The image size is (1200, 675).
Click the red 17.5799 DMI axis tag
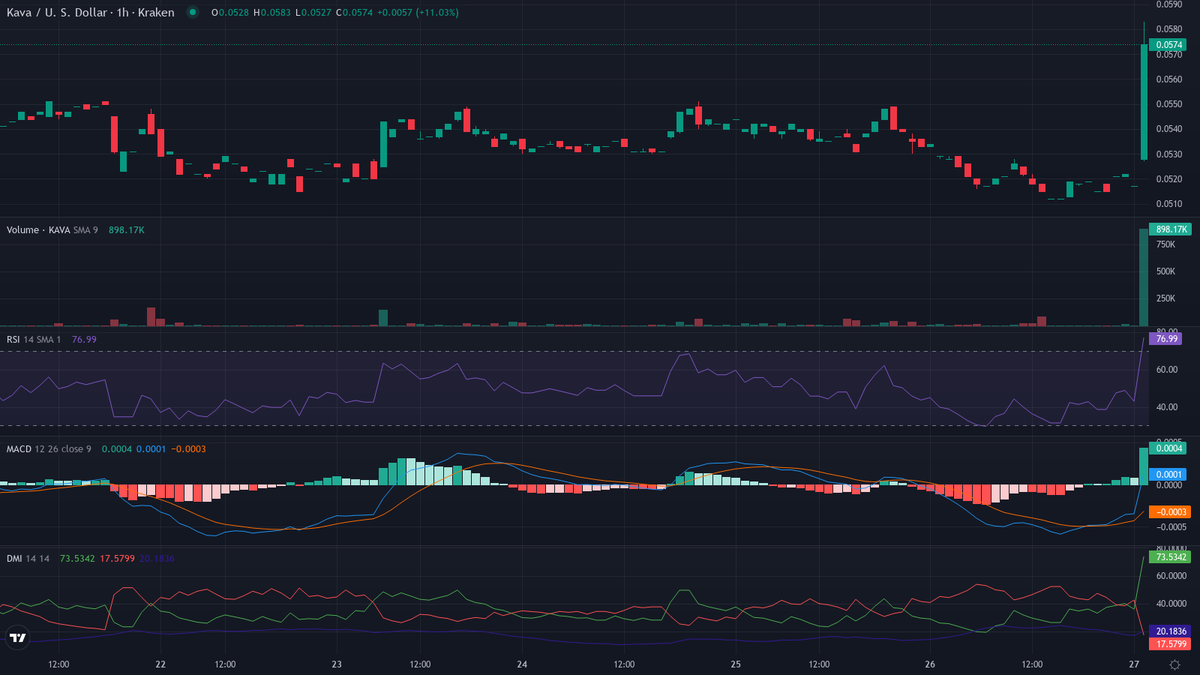[1172, 644]
